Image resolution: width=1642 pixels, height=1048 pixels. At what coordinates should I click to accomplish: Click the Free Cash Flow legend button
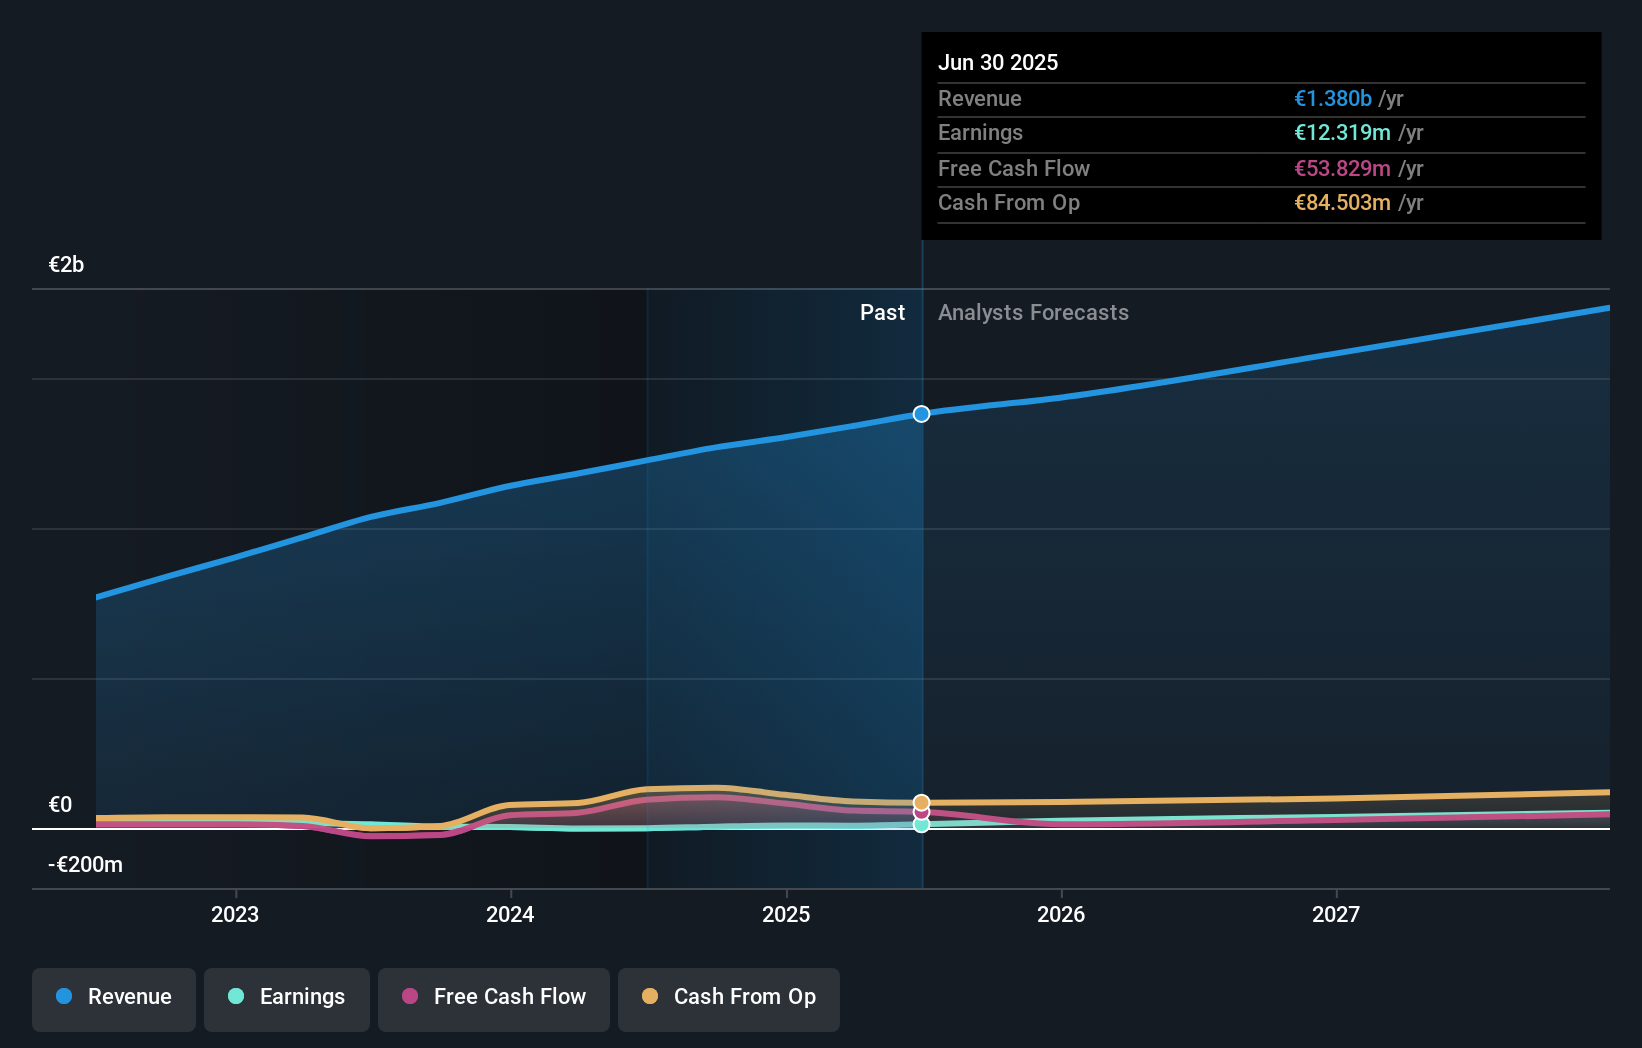[493, 999]
